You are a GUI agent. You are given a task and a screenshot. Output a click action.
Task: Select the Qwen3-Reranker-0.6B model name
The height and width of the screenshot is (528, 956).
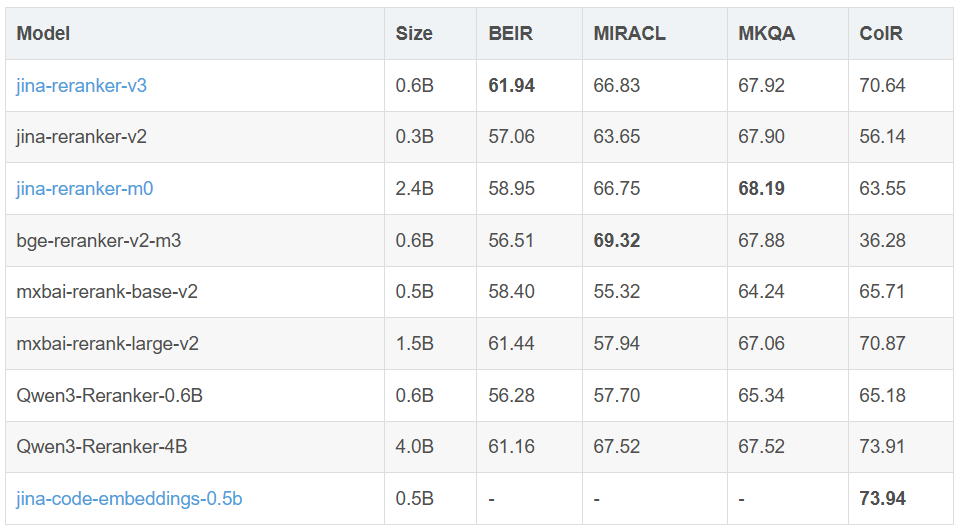110,395
